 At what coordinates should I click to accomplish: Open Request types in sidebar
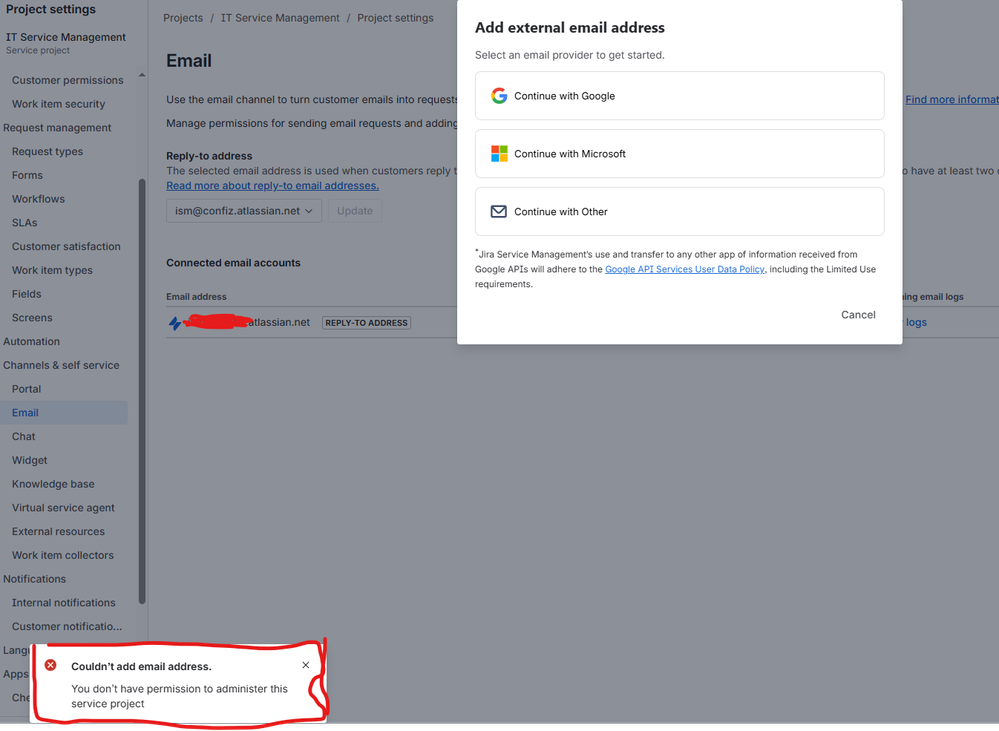[47, 152]
